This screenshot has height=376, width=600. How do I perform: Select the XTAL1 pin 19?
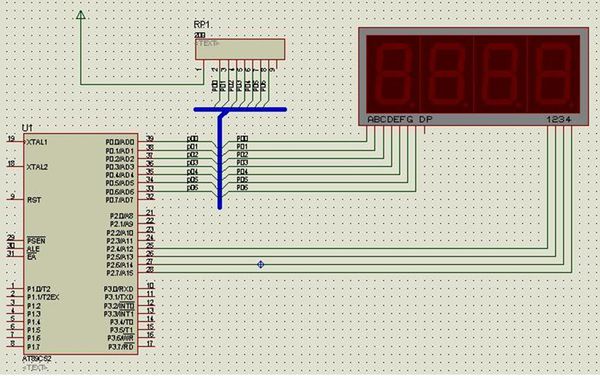pos(15,142)
